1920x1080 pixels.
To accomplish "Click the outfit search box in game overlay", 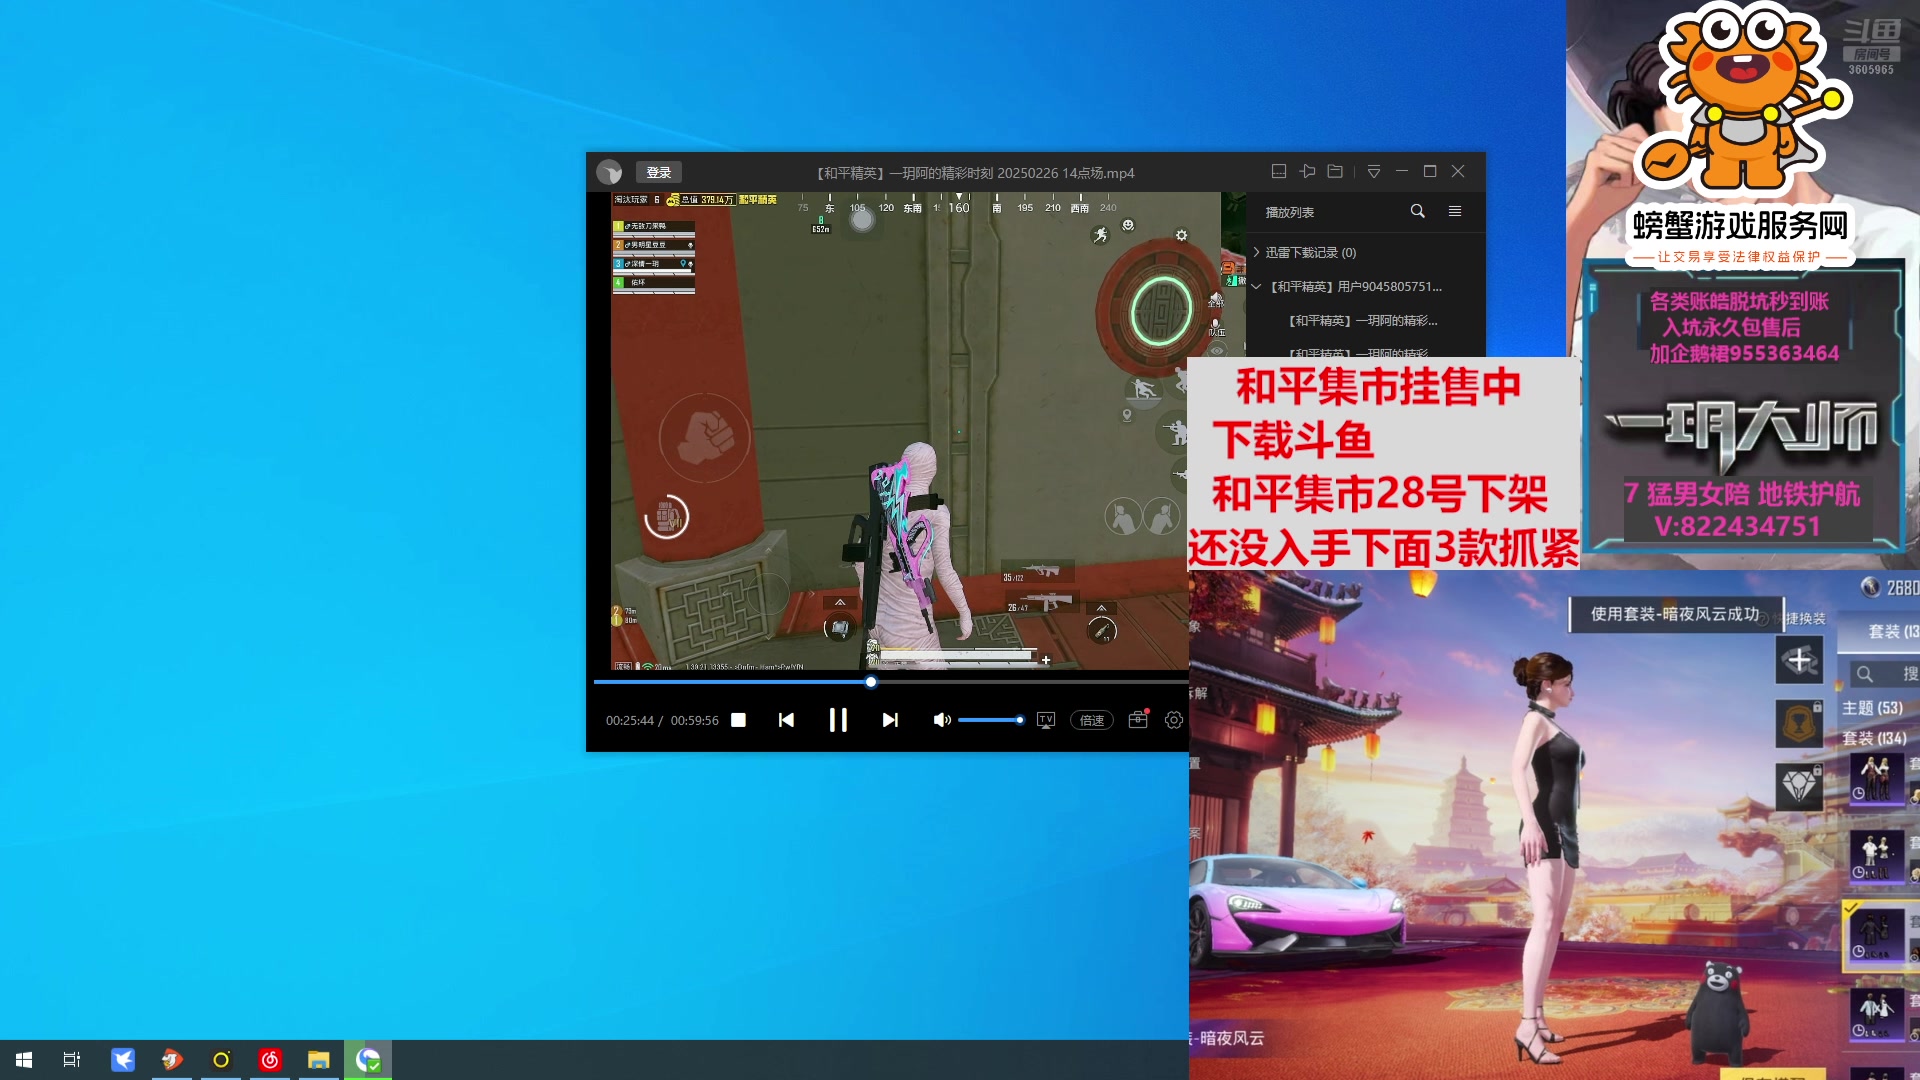I will point(1883,674).
